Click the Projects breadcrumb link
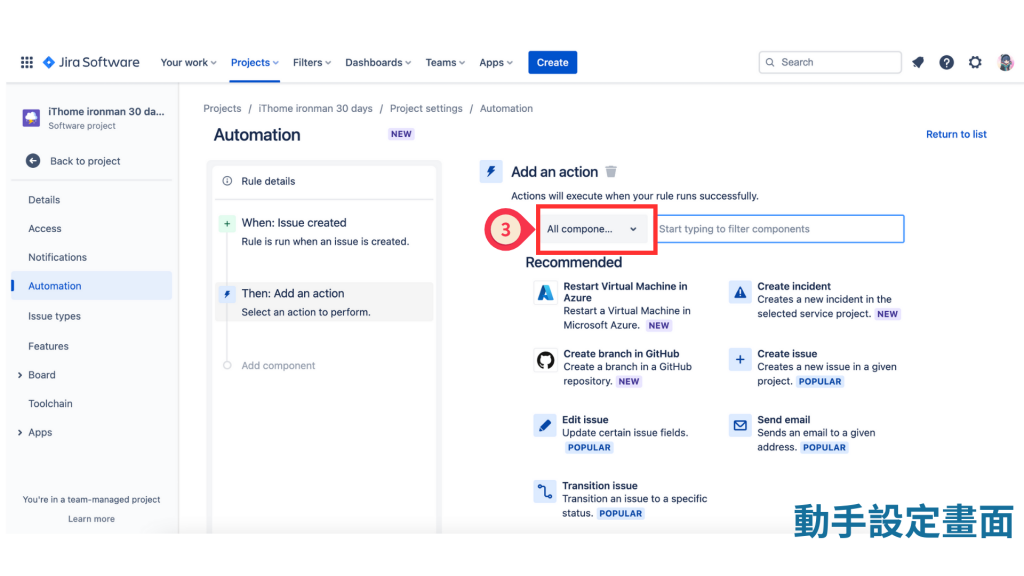 click(x=222, y=108)
